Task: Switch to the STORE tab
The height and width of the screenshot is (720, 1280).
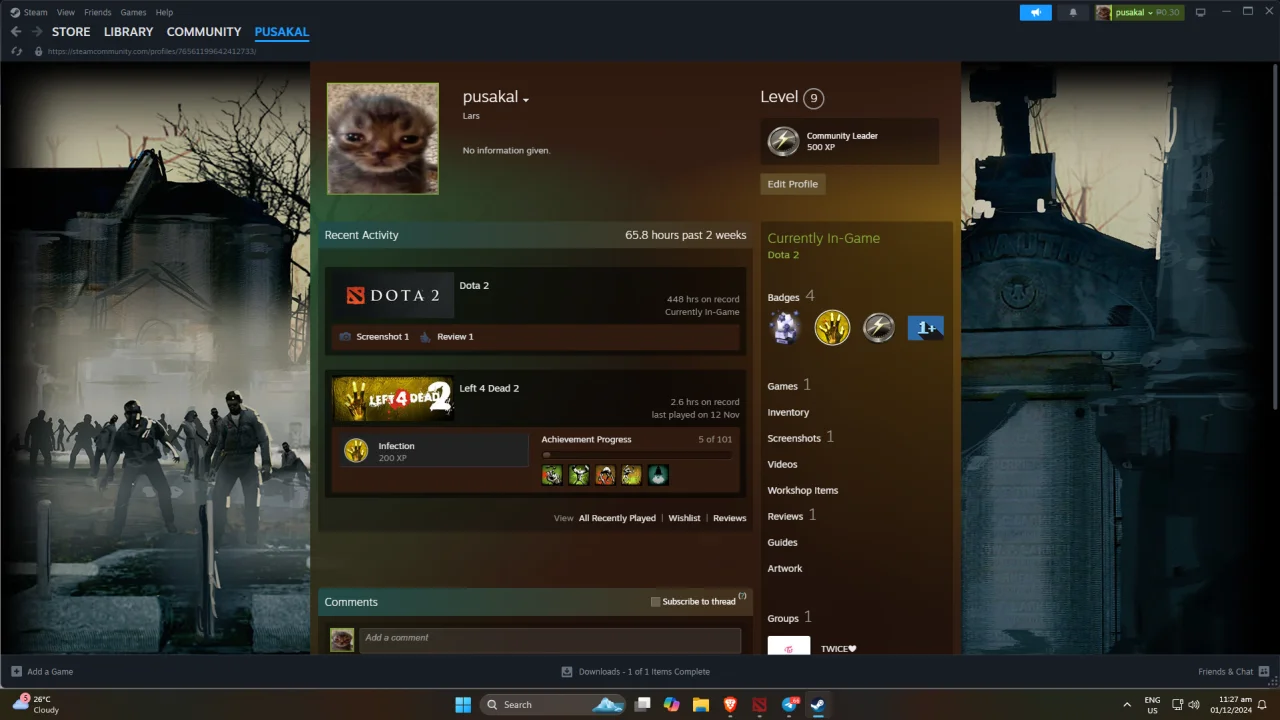Action: click(71, 32)
